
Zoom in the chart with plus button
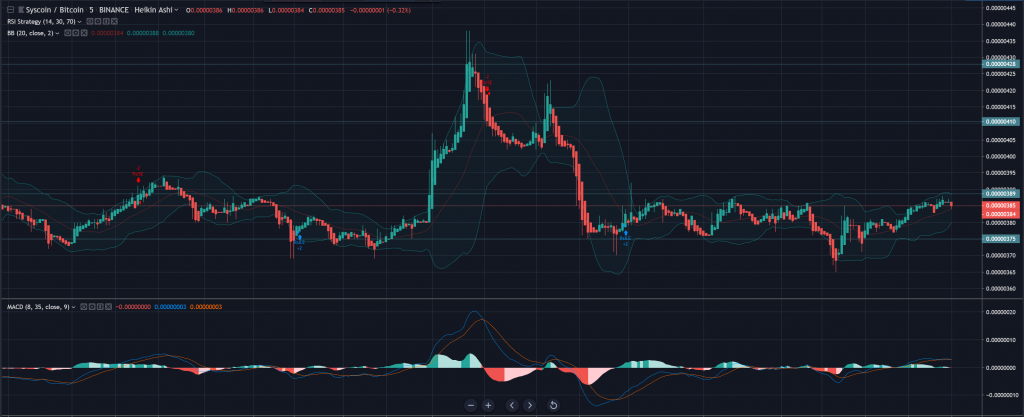(x=488, y=405)
